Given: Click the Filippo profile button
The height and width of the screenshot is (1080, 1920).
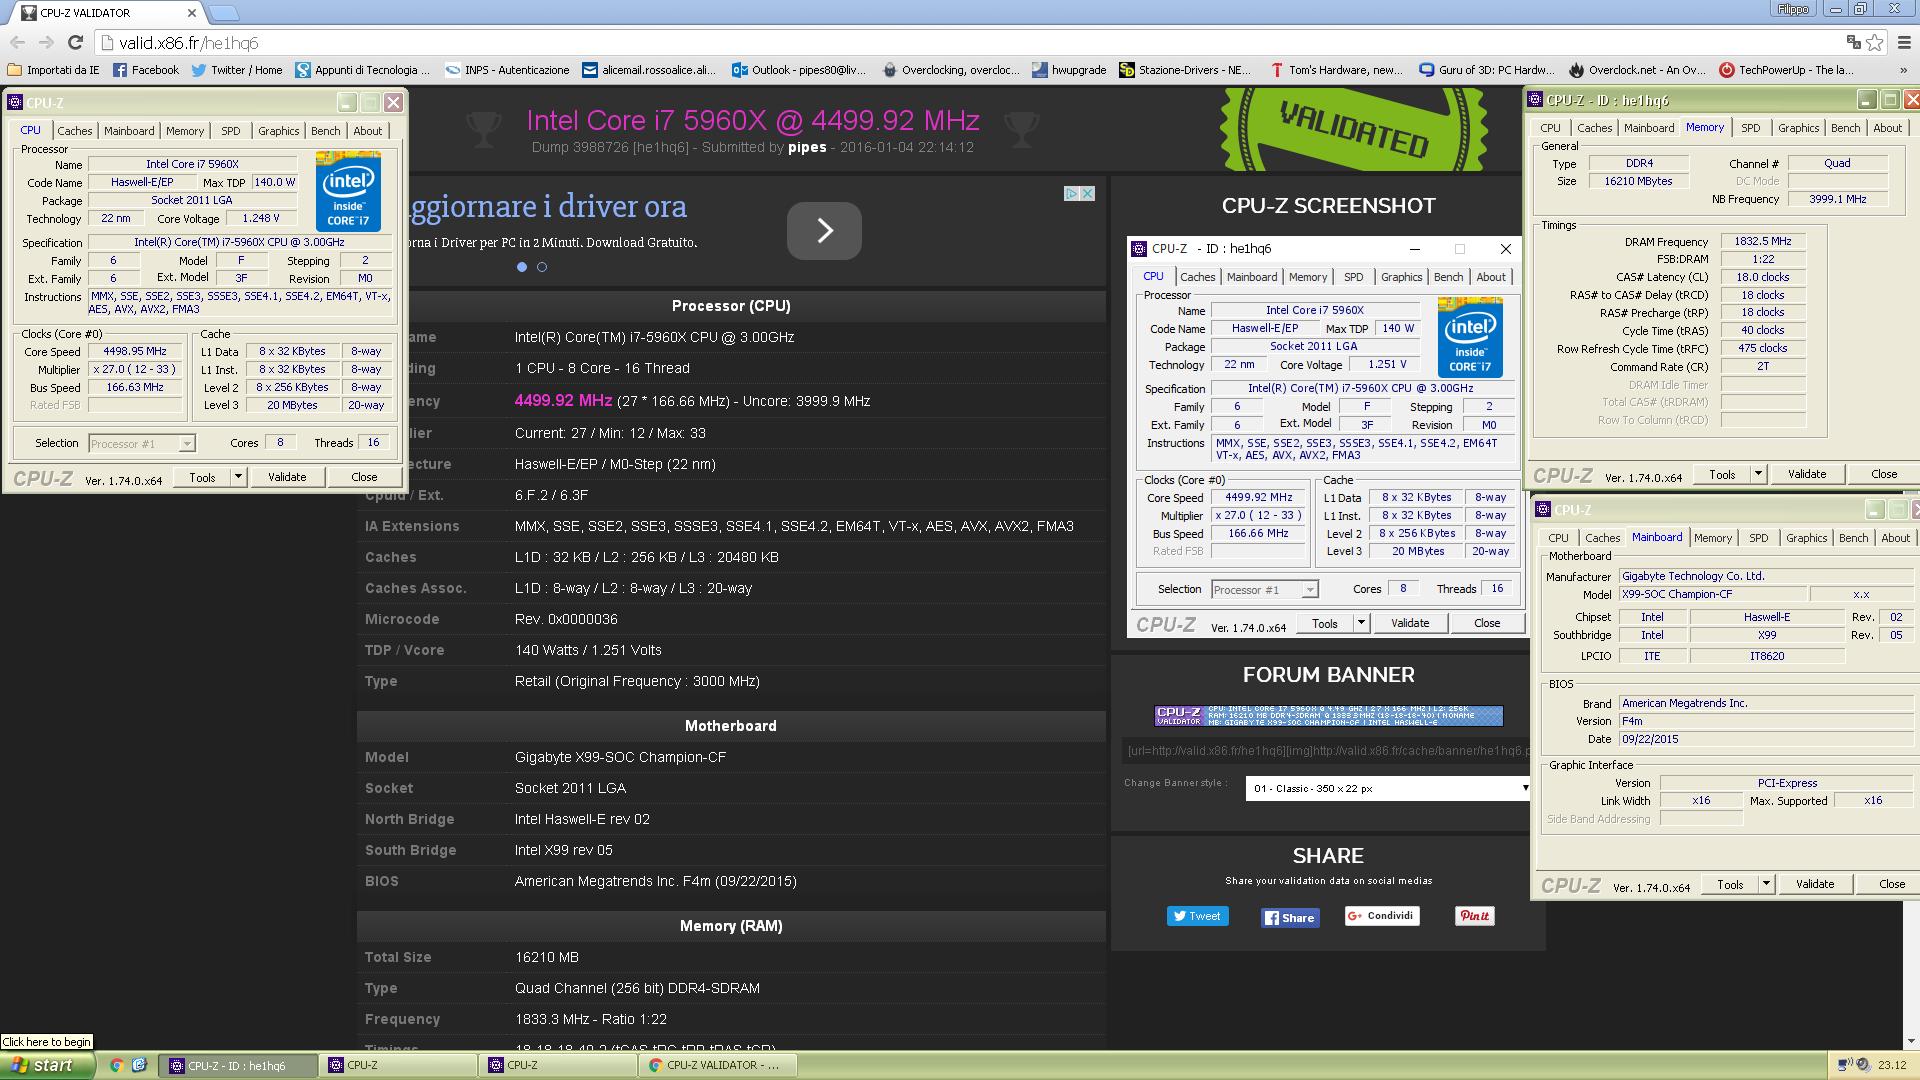Looking at the screenshot, I should 1793,9.
